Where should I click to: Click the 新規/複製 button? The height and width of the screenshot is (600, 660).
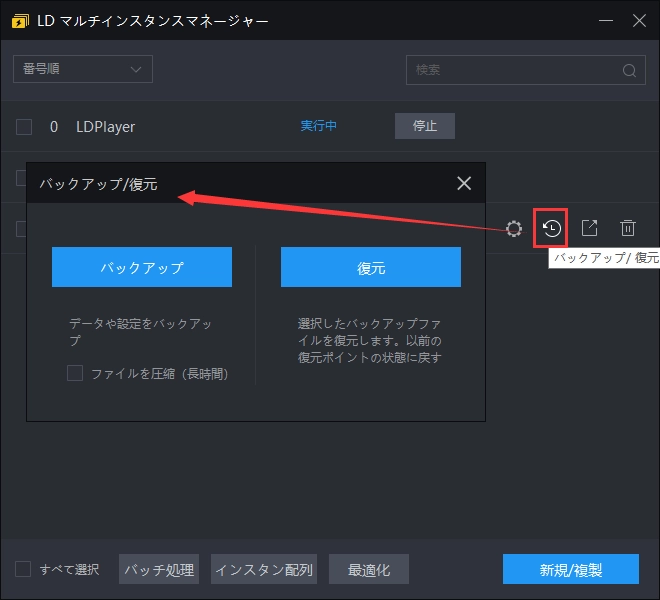click(x=571, y=569)
